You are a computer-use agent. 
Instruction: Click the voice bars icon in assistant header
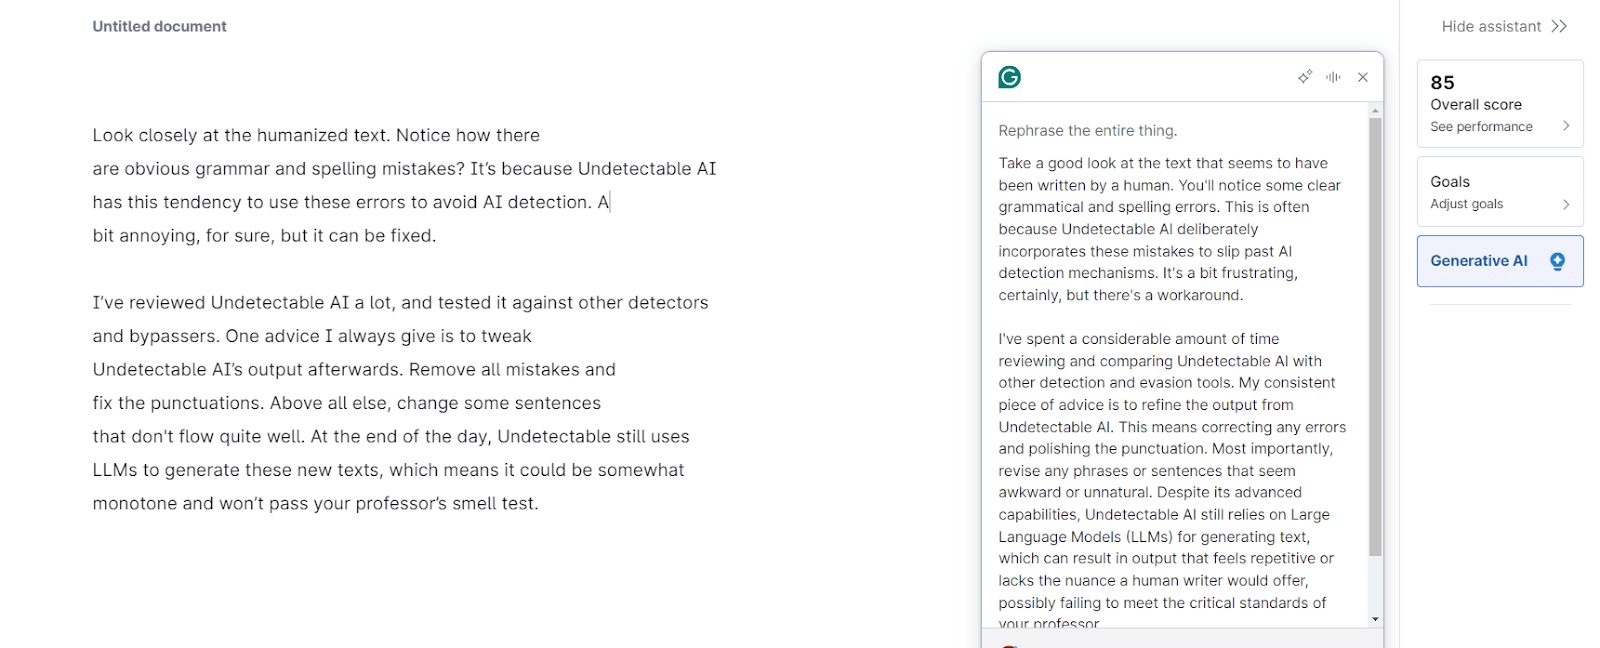click(x=1333, y=77)
